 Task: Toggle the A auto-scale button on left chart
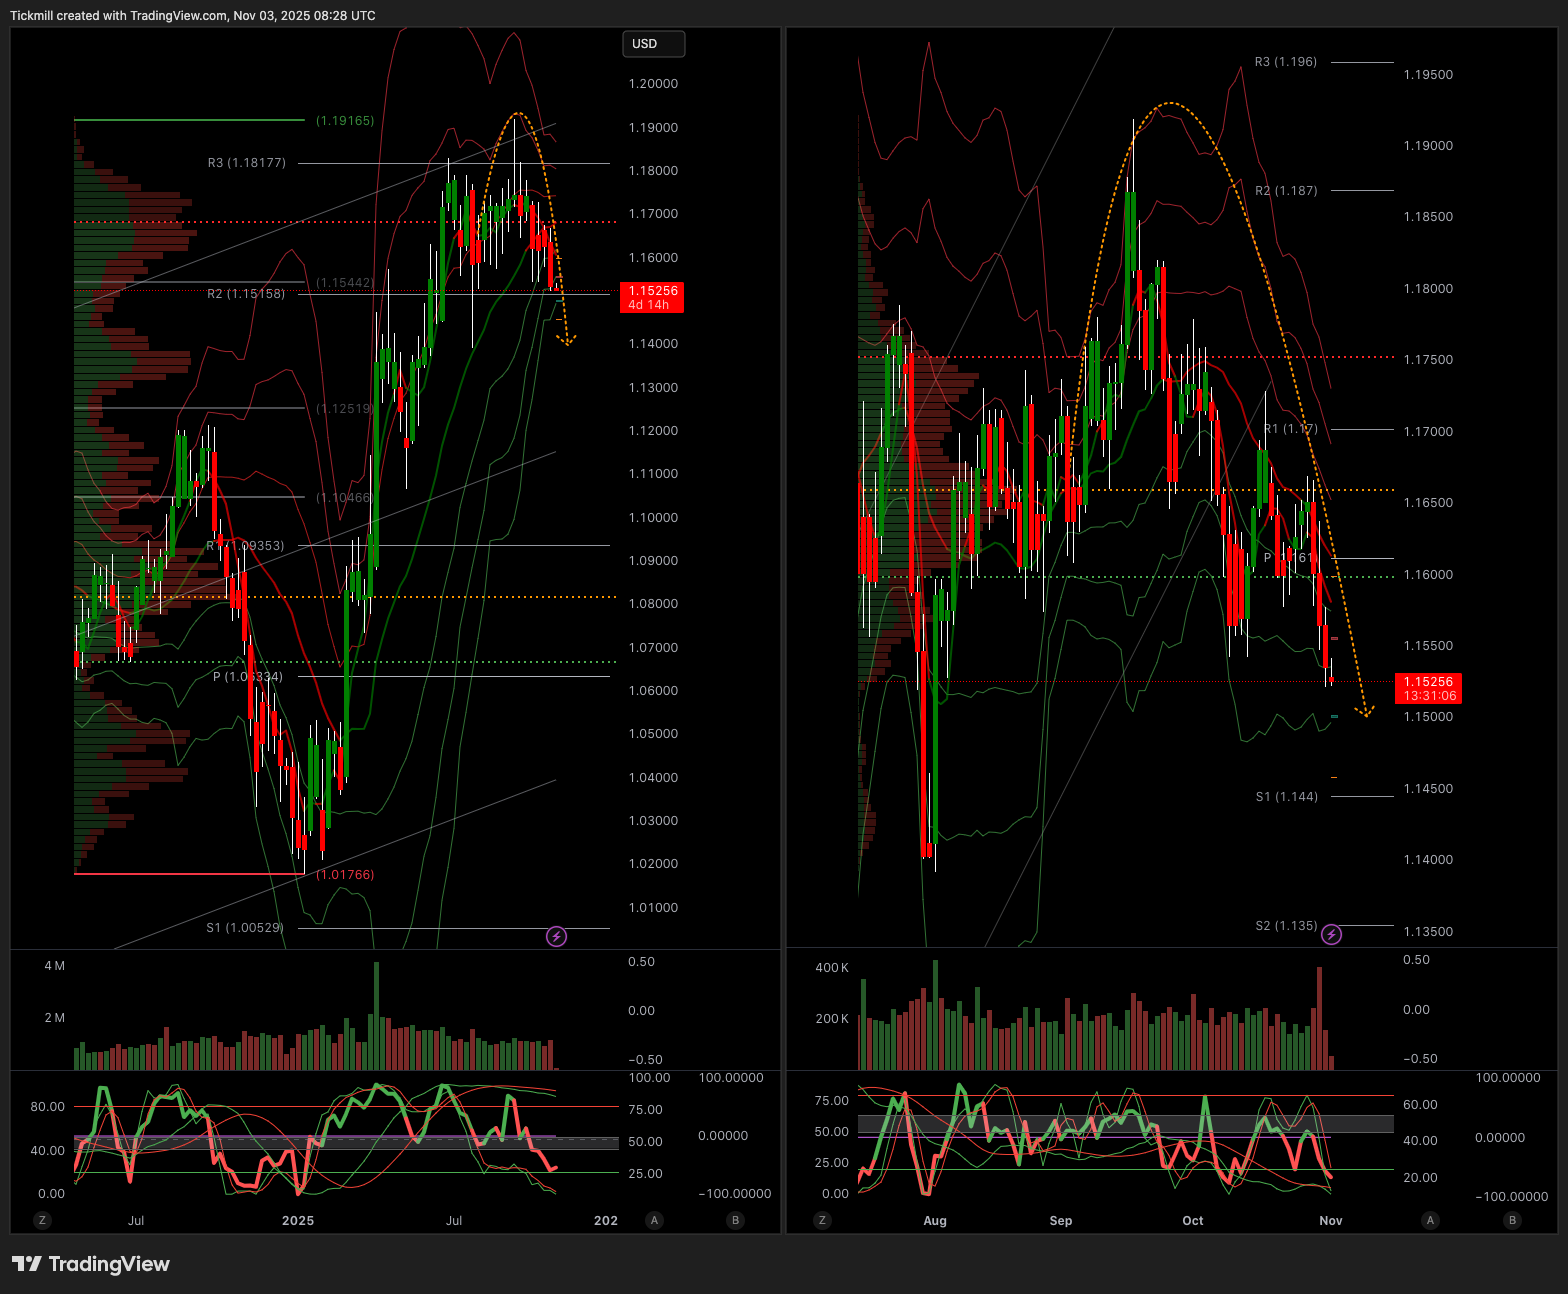click(654, 1220)
